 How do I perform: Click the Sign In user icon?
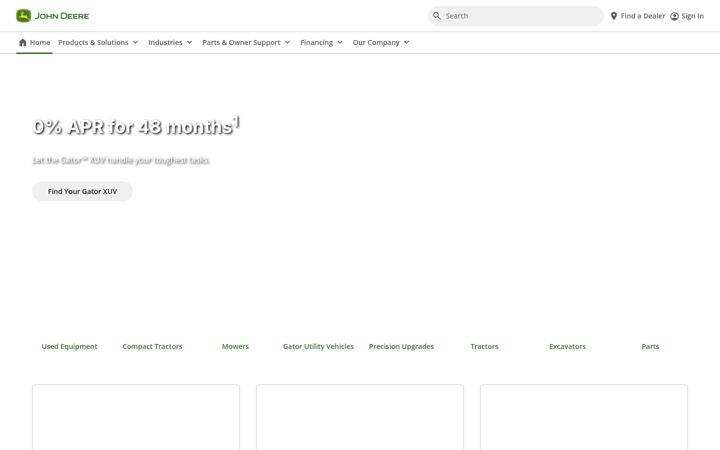coord(674,16)
